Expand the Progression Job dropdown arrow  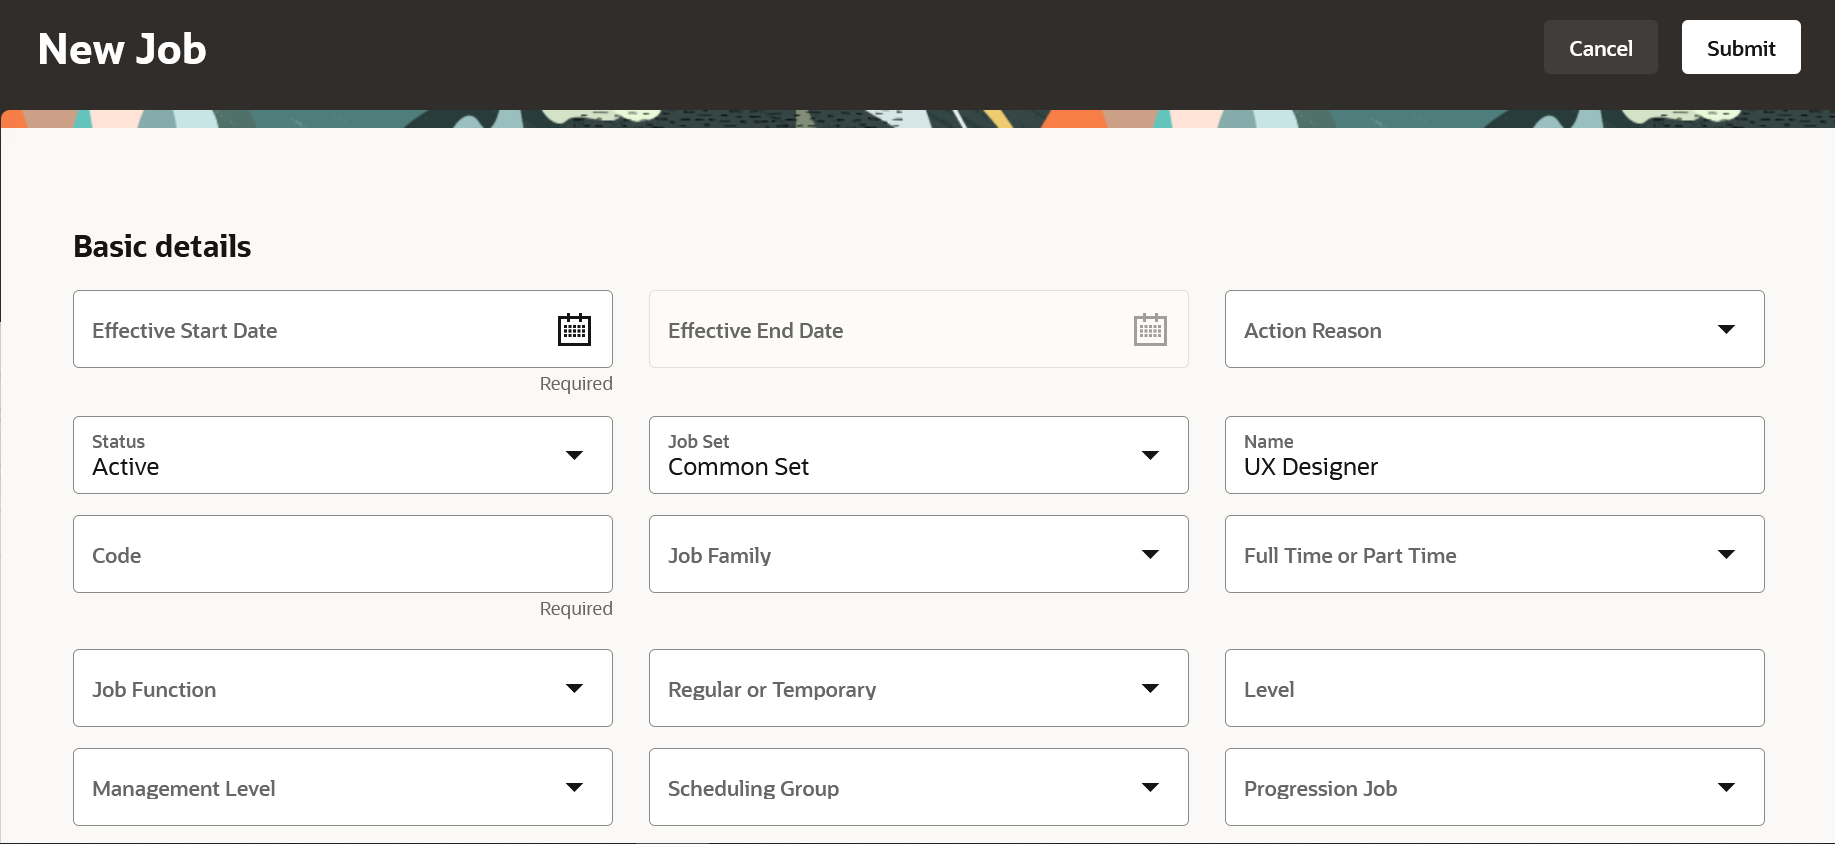click(x=1726, y=787)
